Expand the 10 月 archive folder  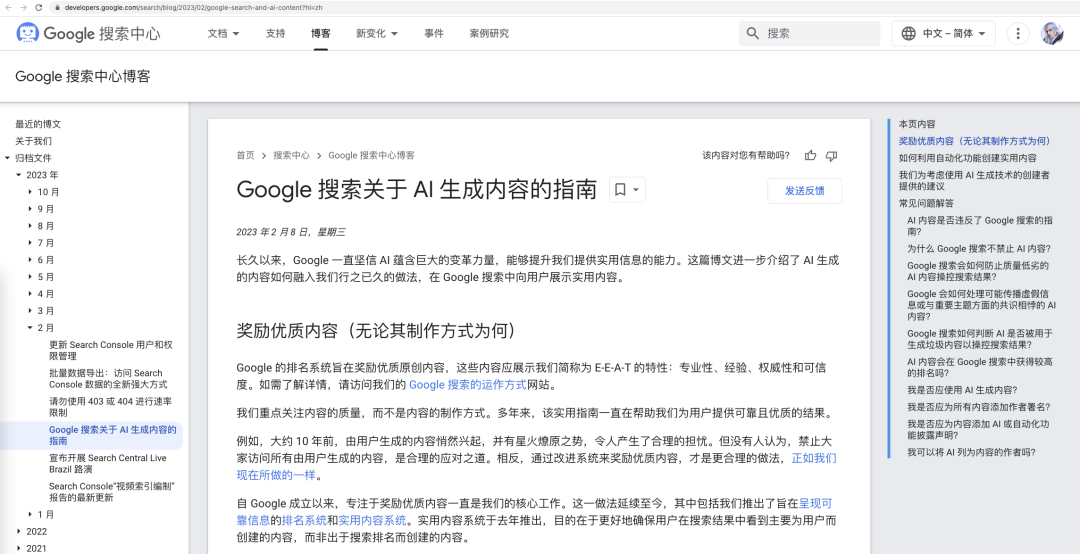(x=30, y=192)
